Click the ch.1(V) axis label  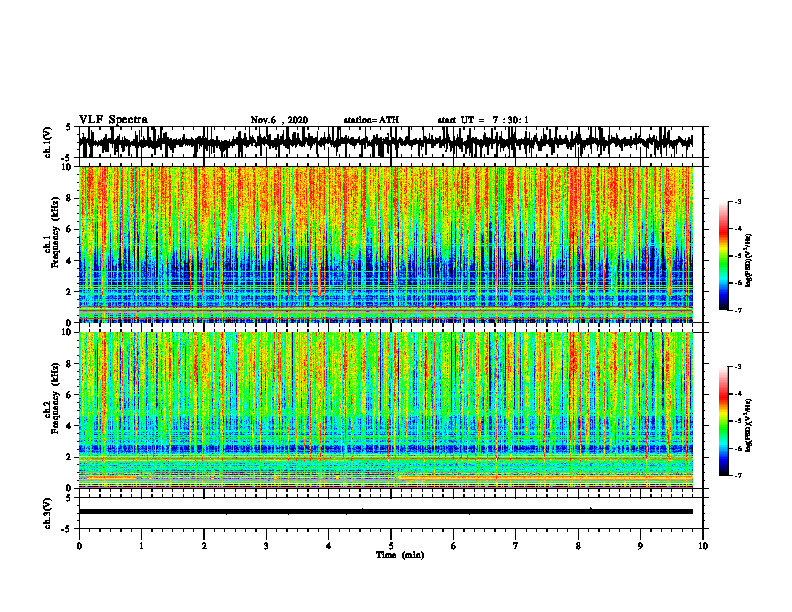[x=48, y=142]
